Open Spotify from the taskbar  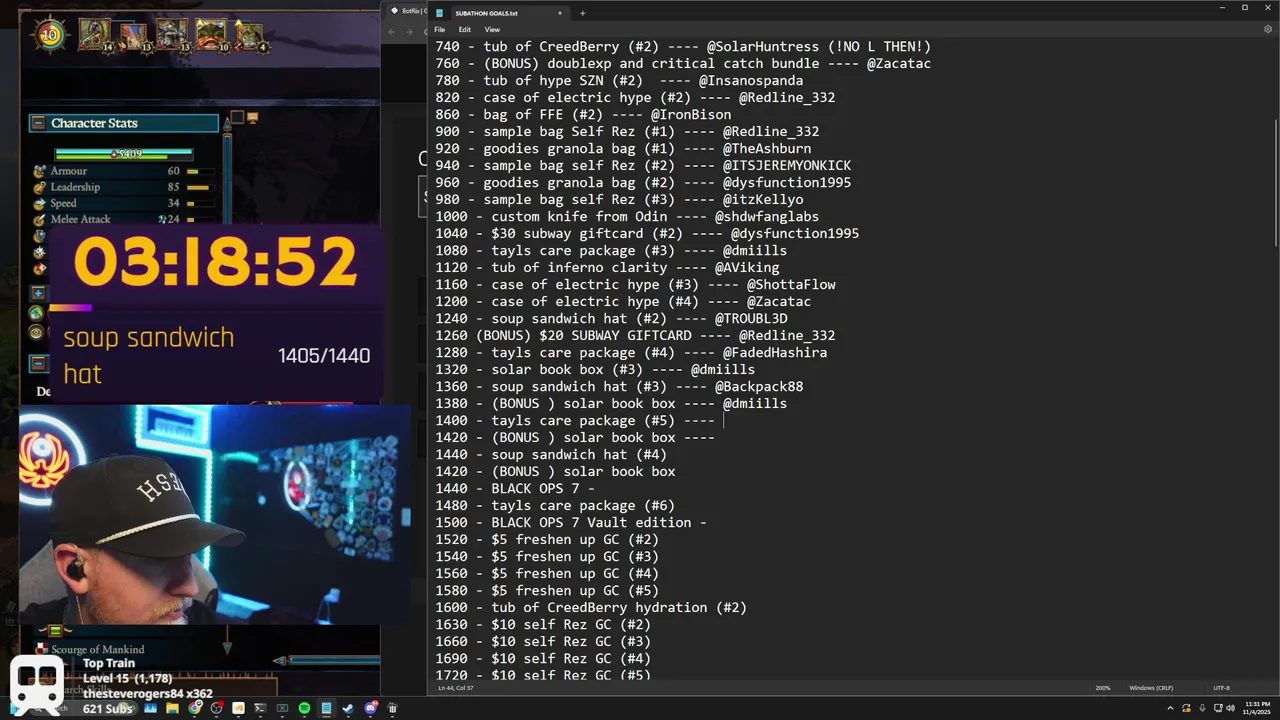point(304,708)
